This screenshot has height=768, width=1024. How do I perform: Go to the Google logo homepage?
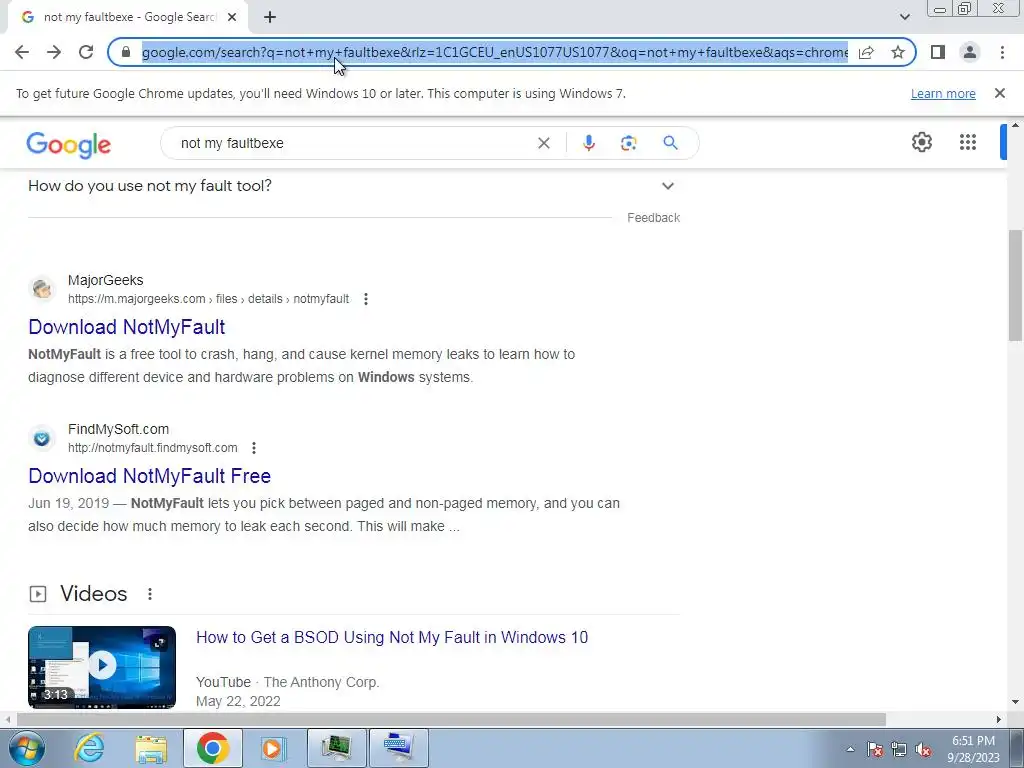tap(69, 144)
